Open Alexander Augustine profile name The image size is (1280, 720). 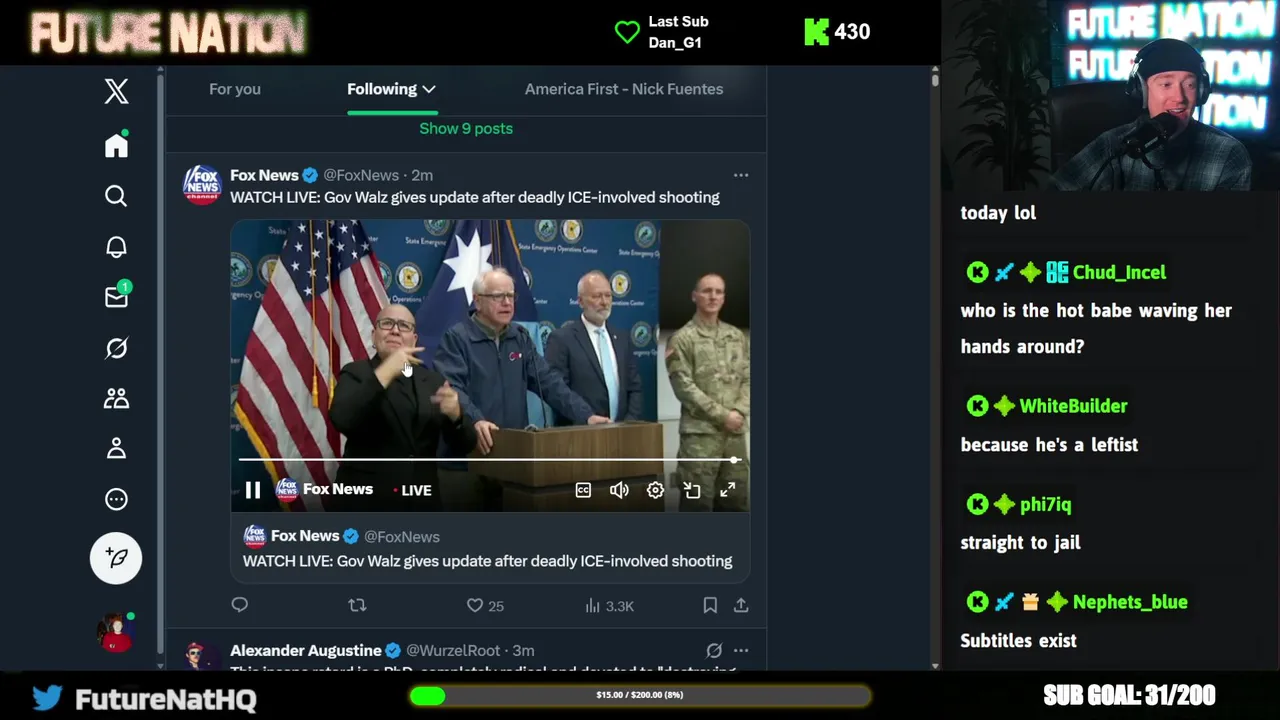[x=306, y=651]
